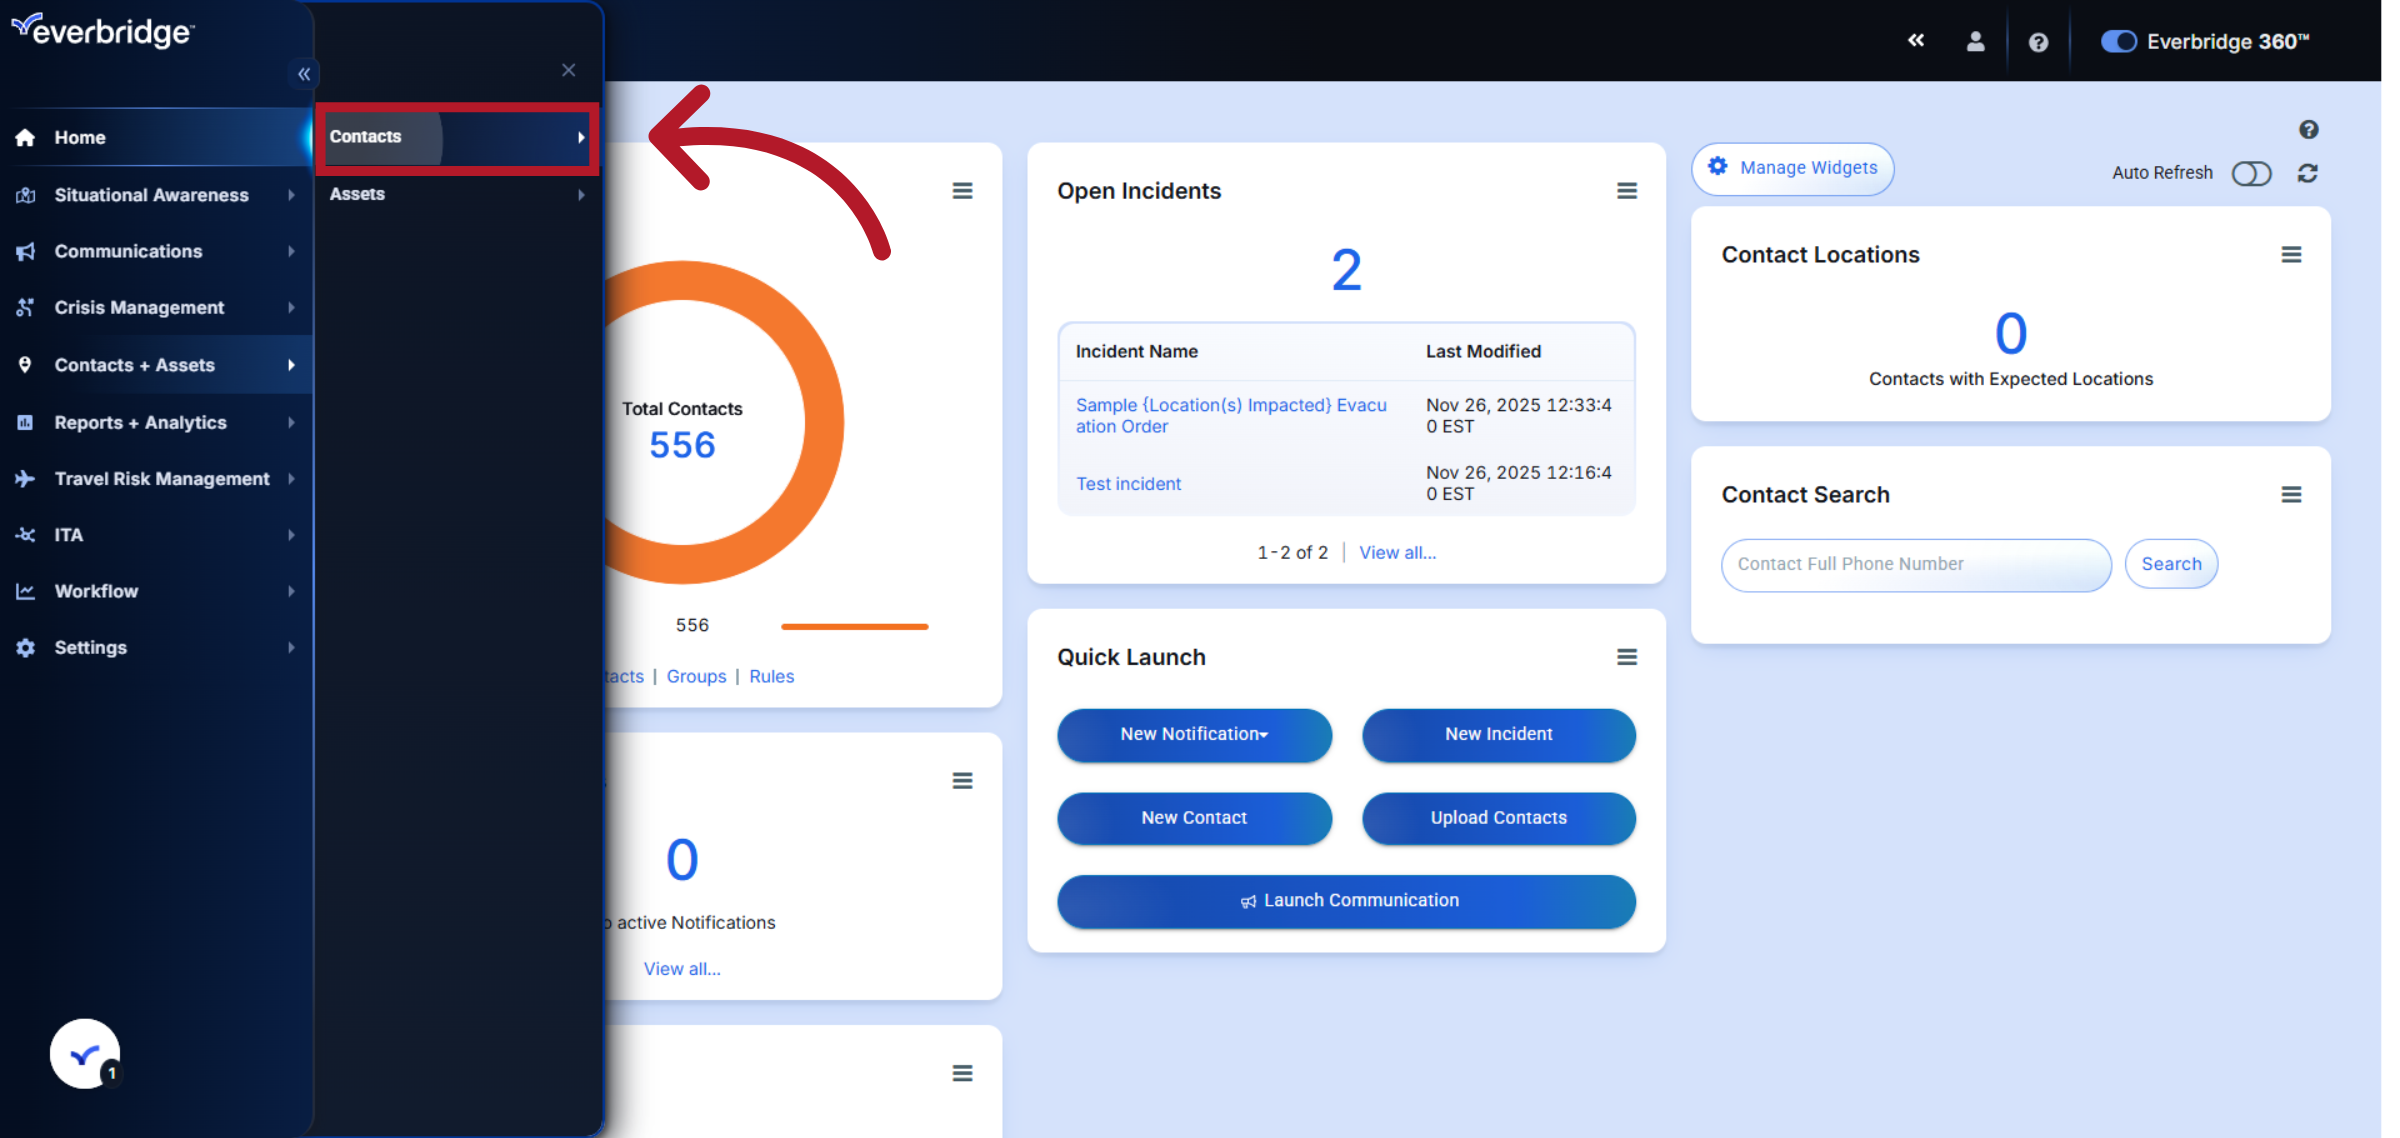Open the help question mark icon
The image size is (2400, 1138).
pyautogui.click(x=2038, y=41)
